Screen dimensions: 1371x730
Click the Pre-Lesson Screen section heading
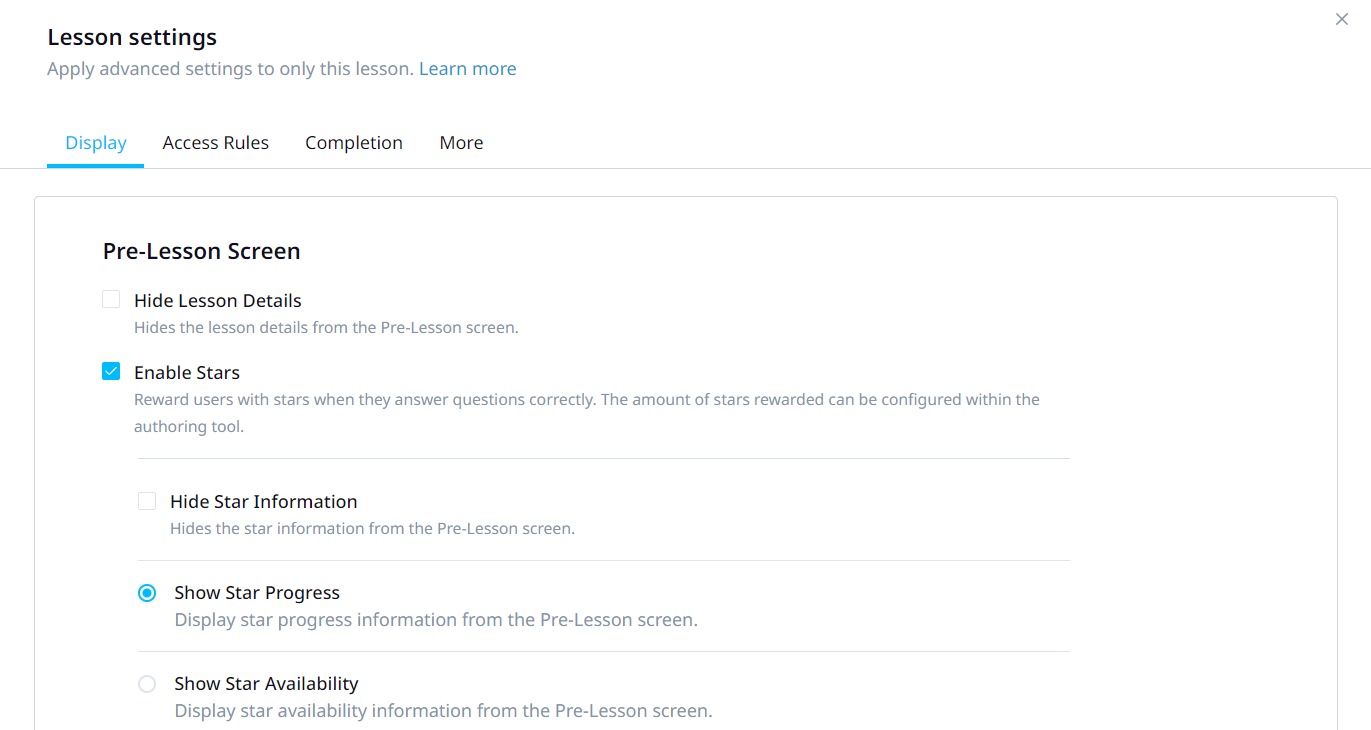point(202,251)
